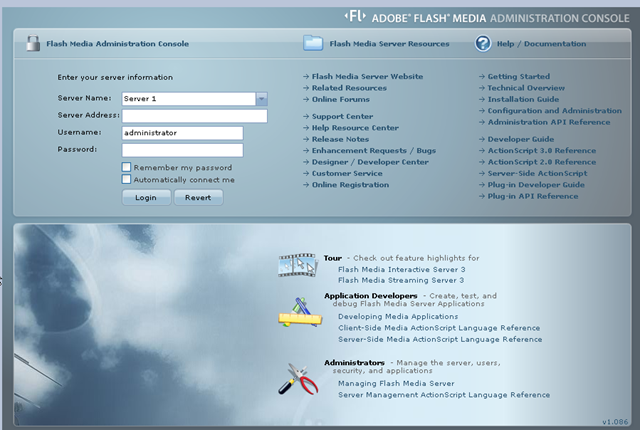Open Enhancement Requests / Bugs link
640x430 pixels.
(x=373, y=151)
